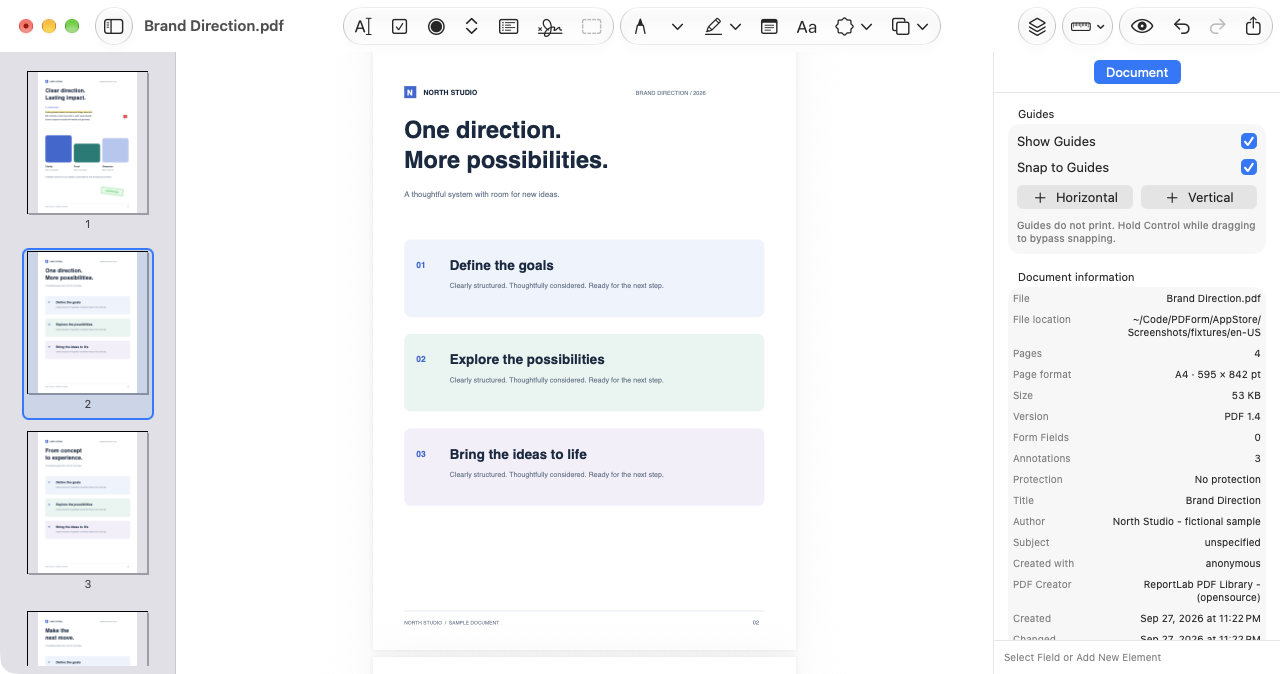1280x674 pixels.
Task: Select the Aa text annotation tool
Action: [x=807, y=27]
